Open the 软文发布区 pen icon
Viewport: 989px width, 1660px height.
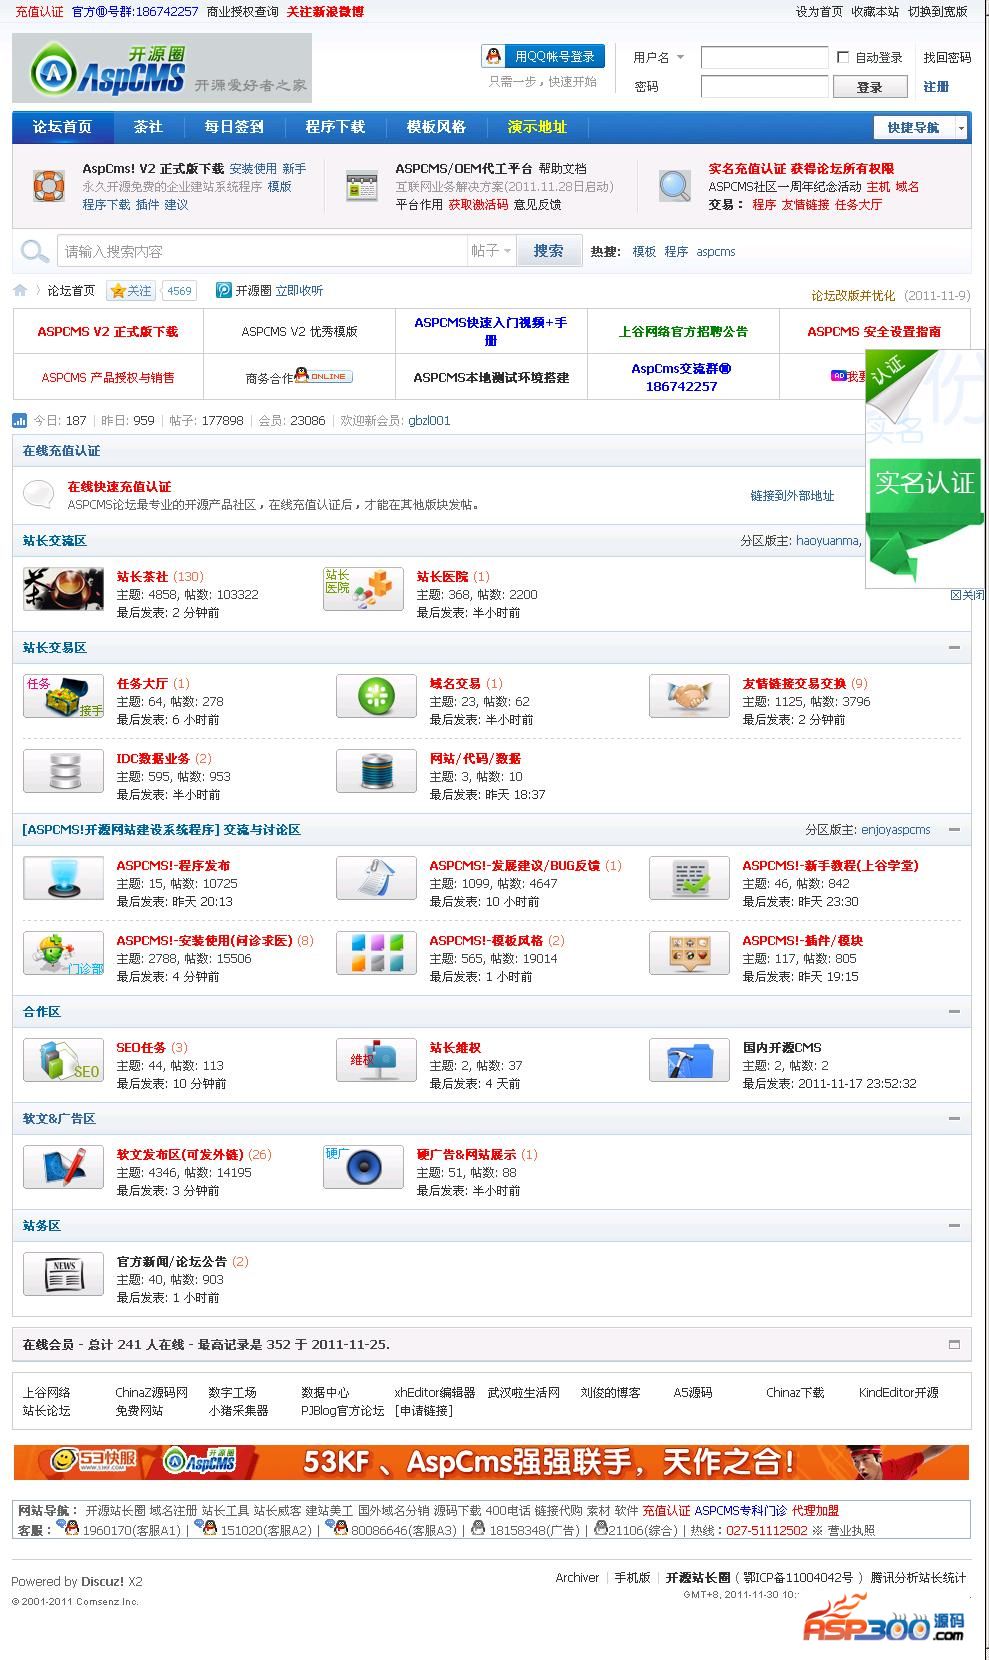pyautogui.click(x=63, y=1167)
